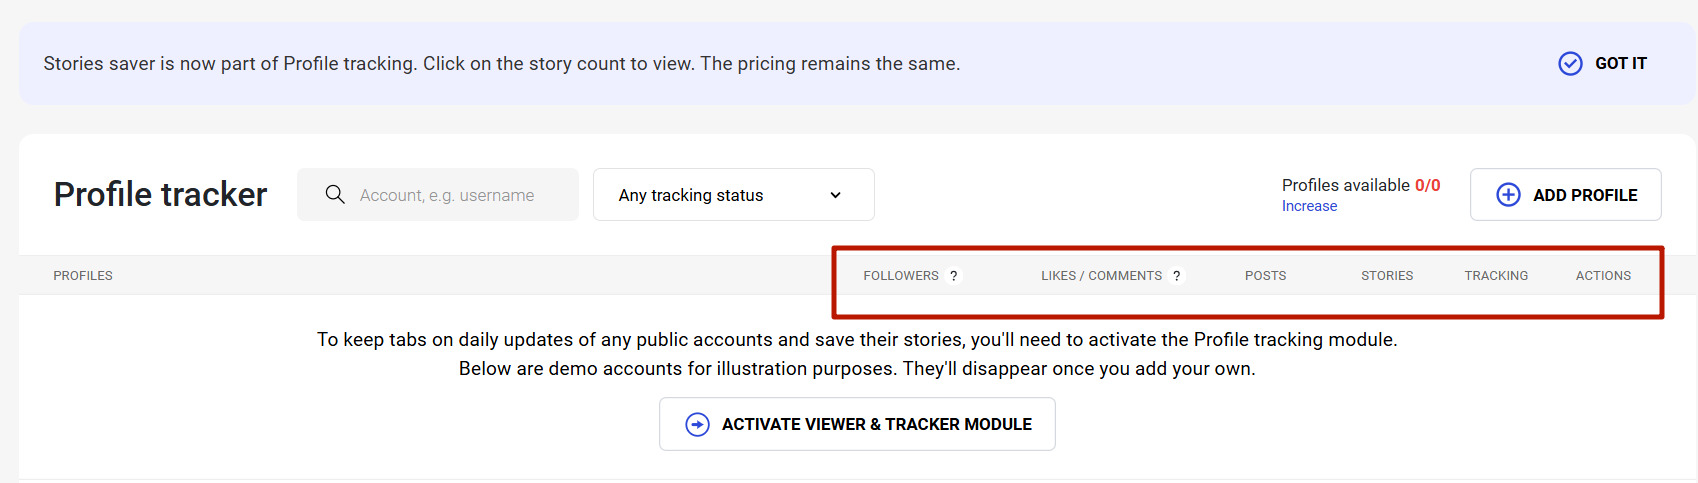Click the FOLLOWERS column header

901,276
